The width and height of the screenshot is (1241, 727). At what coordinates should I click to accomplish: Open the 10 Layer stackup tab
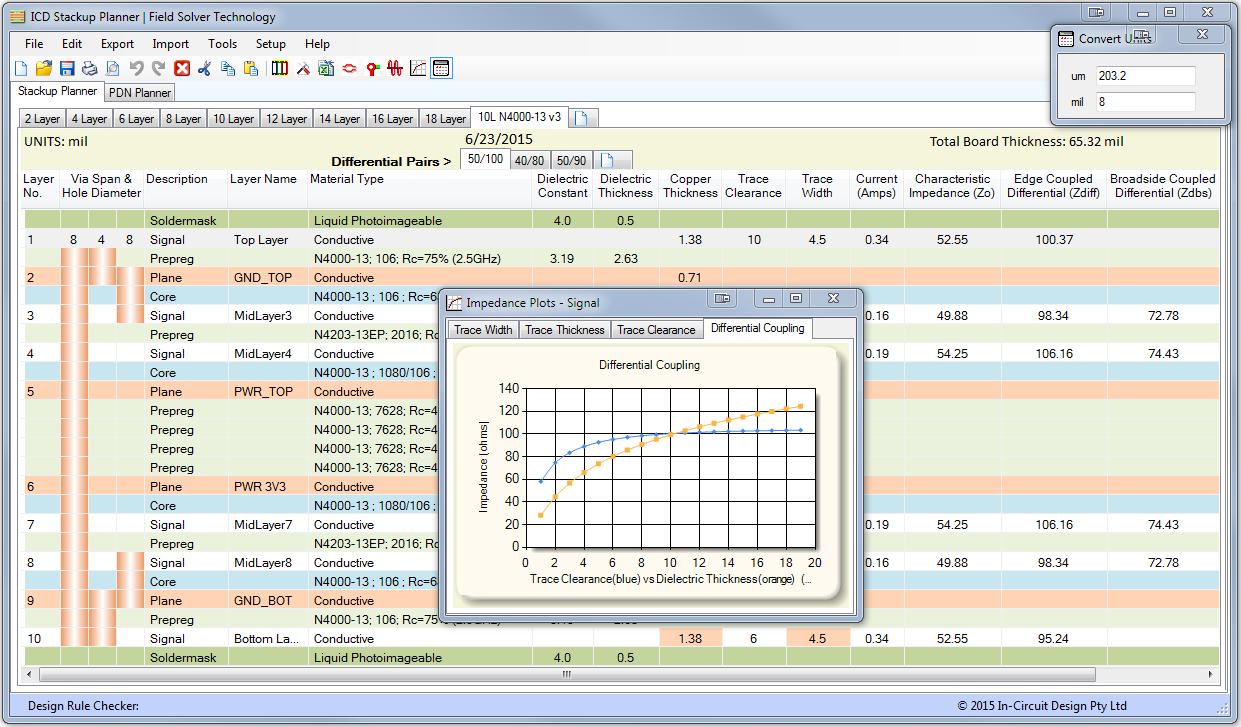tap(233, 119)
